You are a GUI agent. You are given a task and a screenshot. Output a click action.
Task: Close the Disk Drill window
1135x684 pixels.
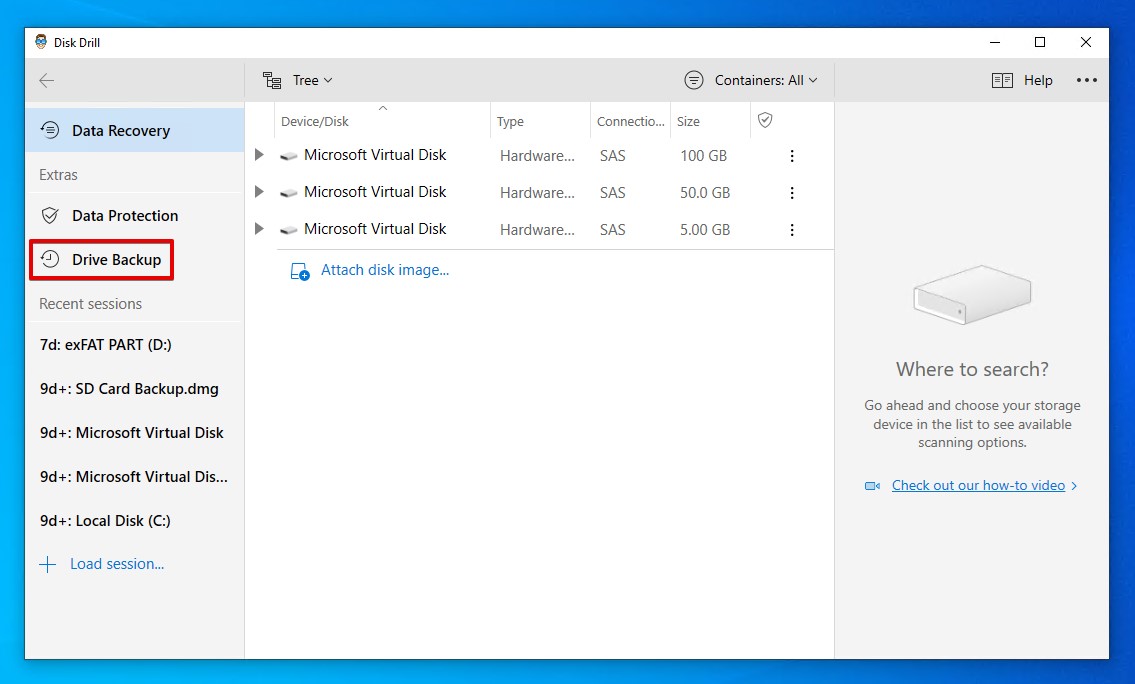pos(1086,42)
